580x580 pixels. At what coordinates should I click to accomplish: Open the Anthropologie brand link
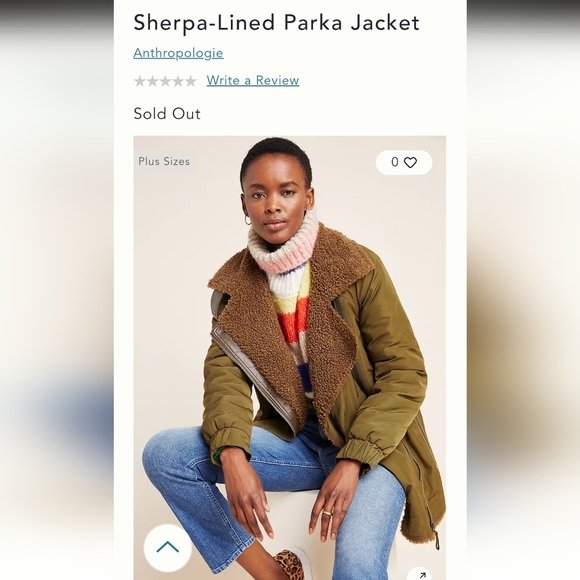click(x=178, y=53)
